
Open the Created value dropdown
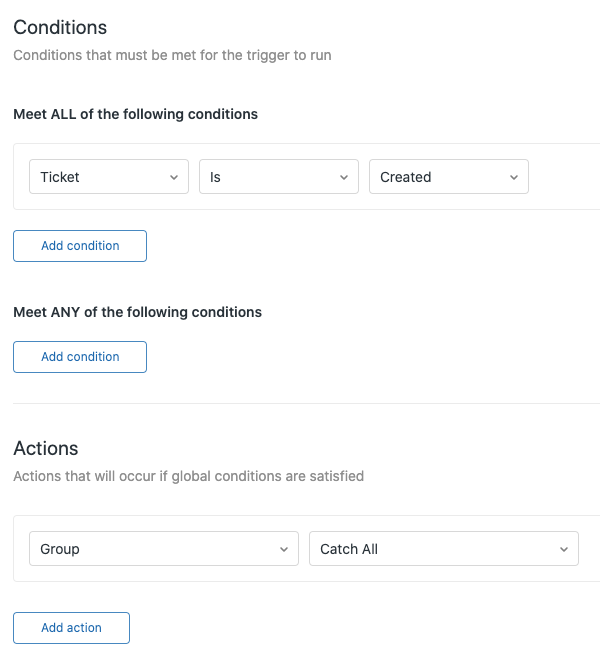(x=449, y=177)
